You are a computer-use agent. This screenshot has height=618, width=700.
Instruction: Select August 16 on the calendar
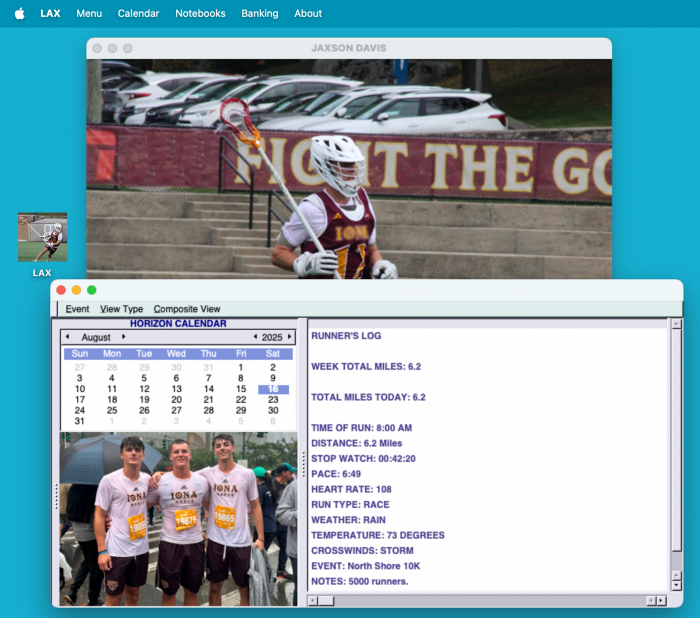(273, 389)
